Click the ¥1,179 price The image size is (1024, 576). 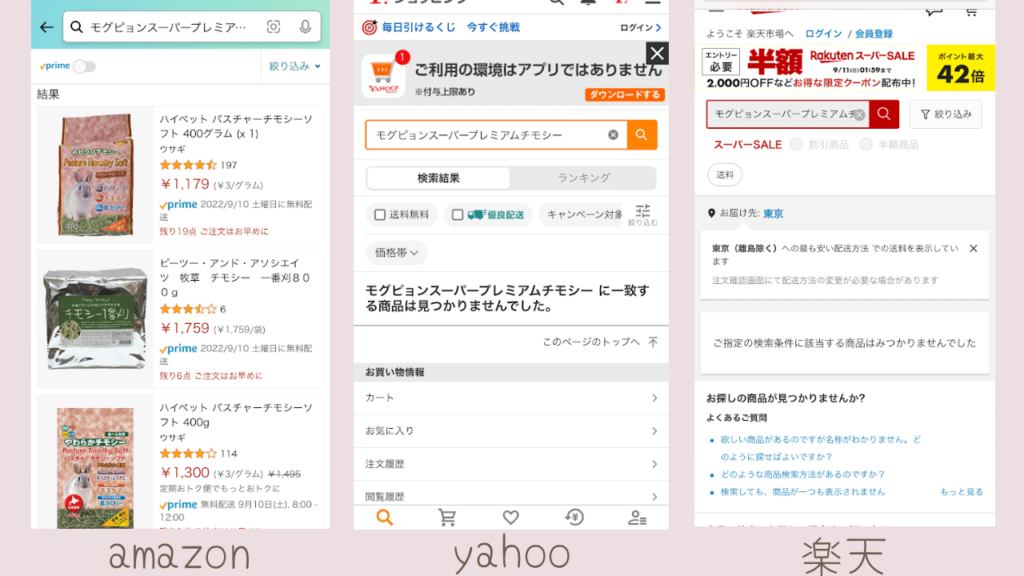tap(185, 184)
